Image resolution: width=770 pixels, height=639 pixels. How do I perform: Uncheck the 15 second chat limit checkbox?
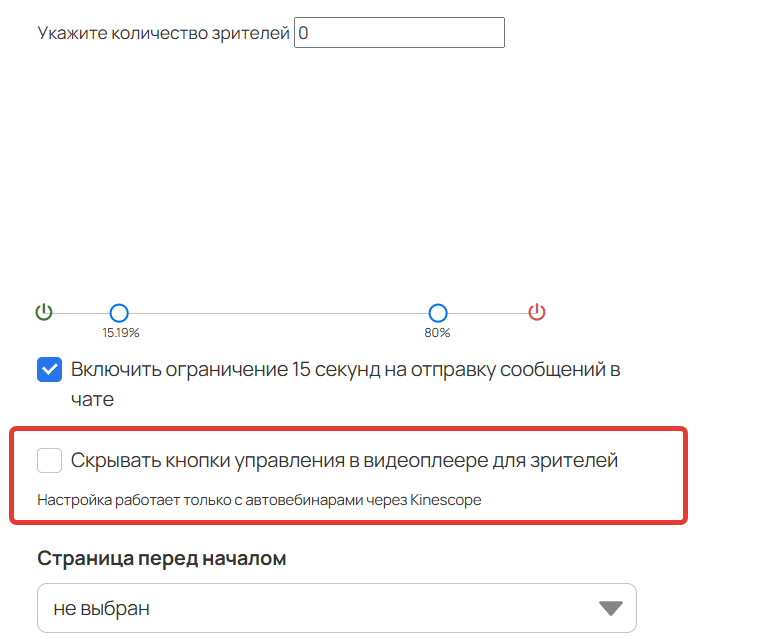click(x=50, y=369)
